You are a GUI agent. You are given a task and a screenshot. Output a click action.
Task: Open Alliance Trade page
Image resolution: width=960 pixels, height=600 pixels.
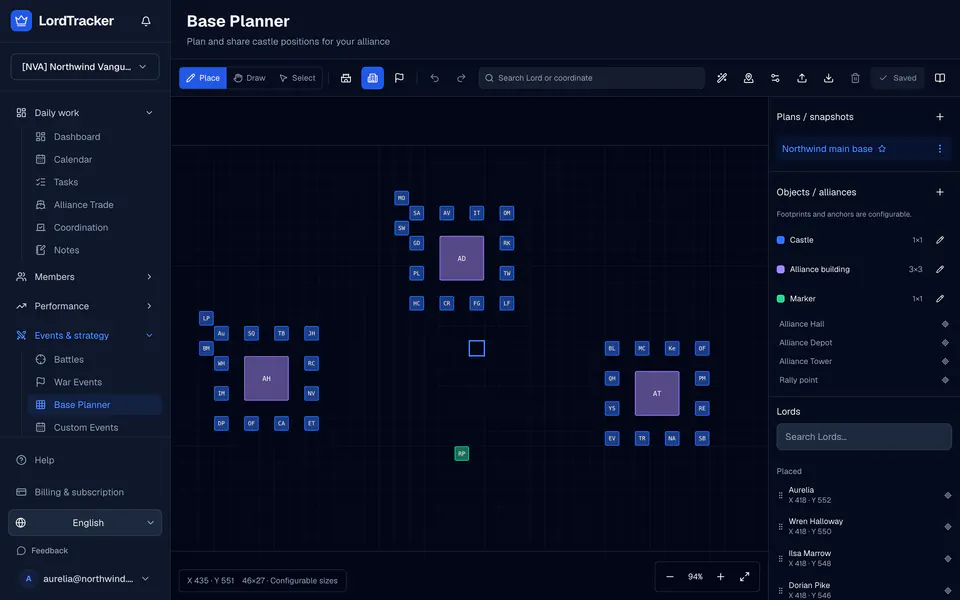click(94, 204)
